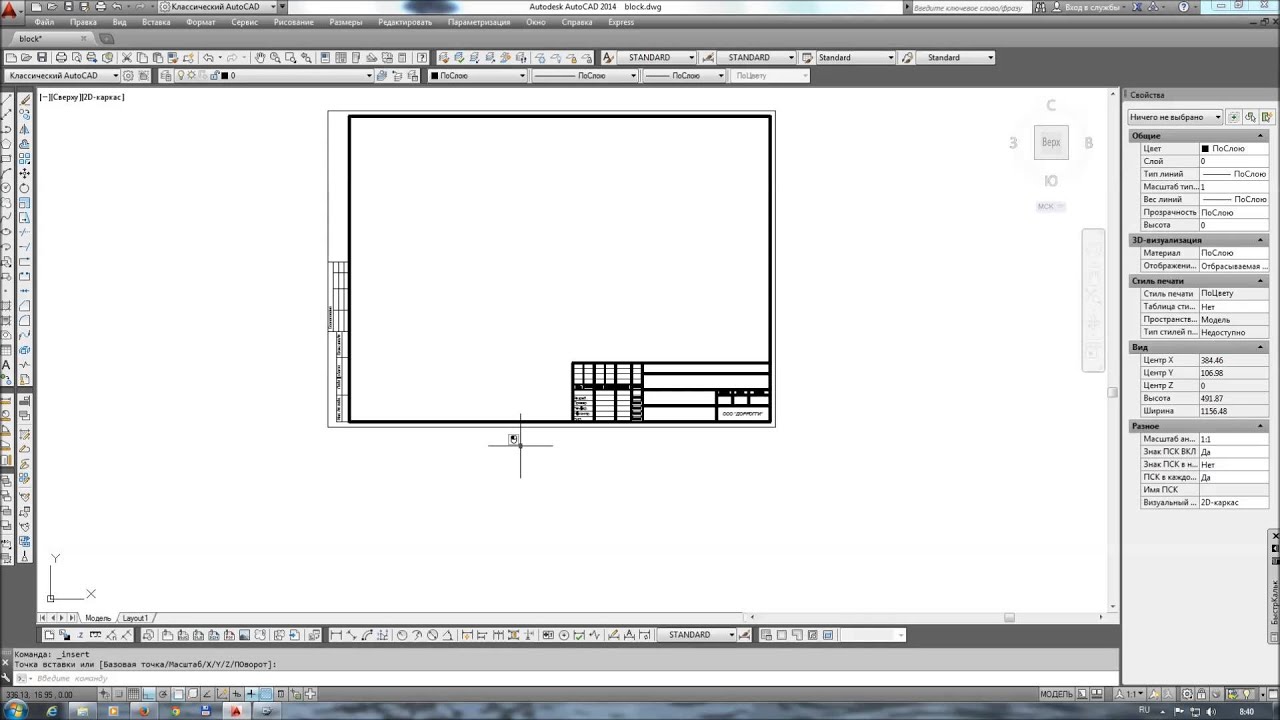Click the Quick View Layouts status bar icon

pos(1082,694)
